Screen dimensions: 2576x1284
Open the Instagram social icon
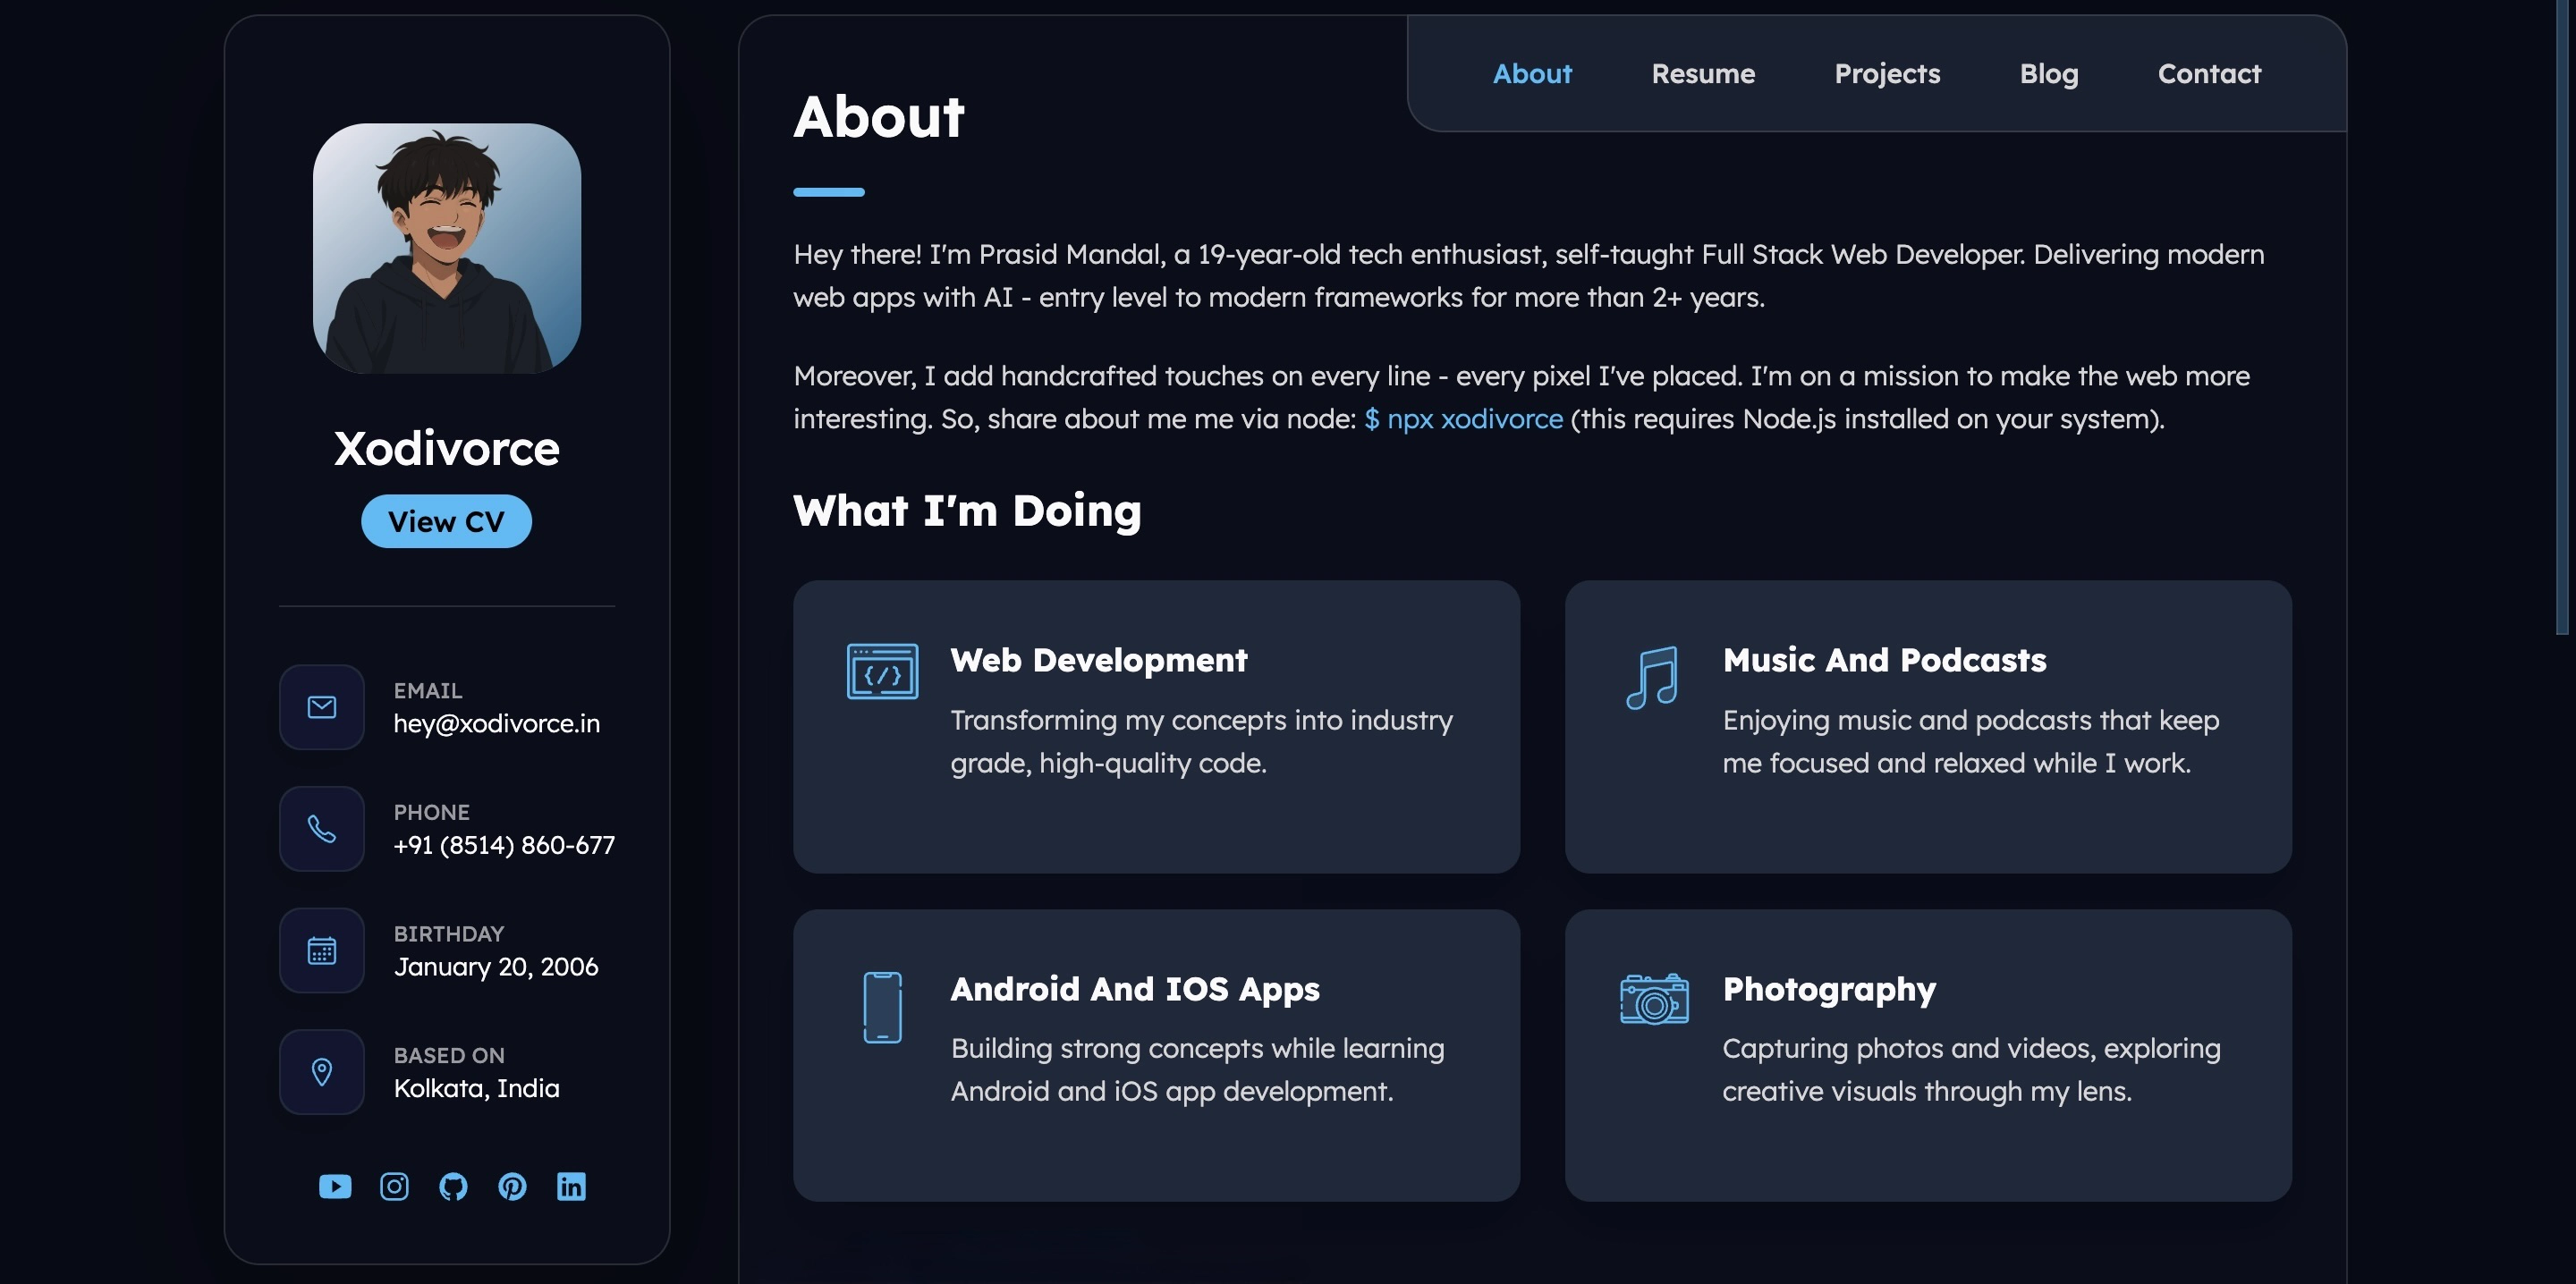coord(394,1186)
